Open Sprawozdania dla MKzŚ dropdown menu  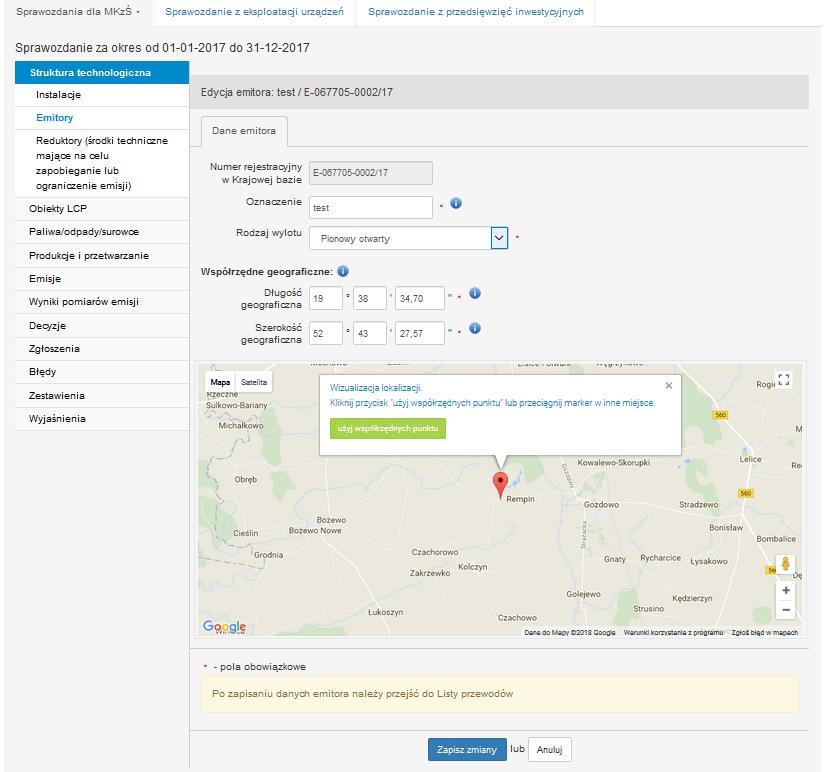click(78, 12)
